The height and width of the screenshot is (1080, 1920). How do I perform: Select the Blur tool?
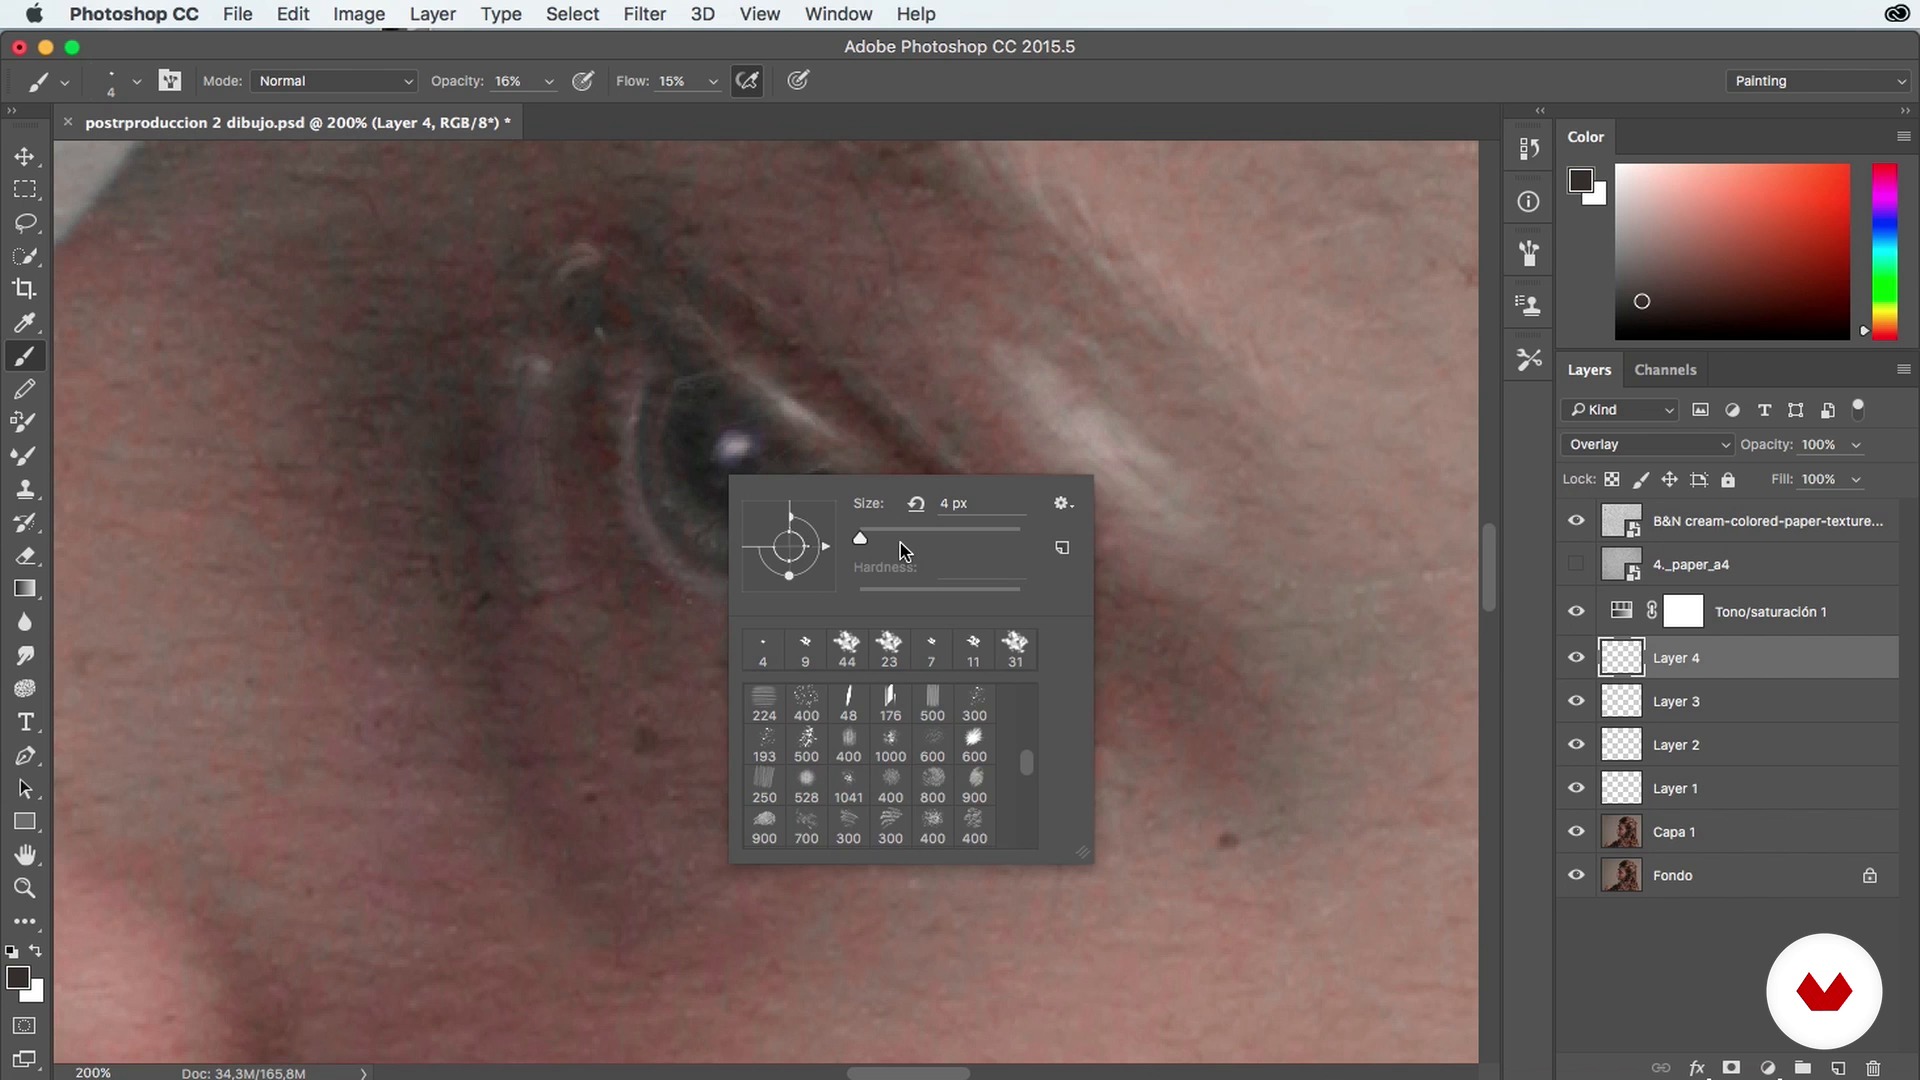click(25, 622)
